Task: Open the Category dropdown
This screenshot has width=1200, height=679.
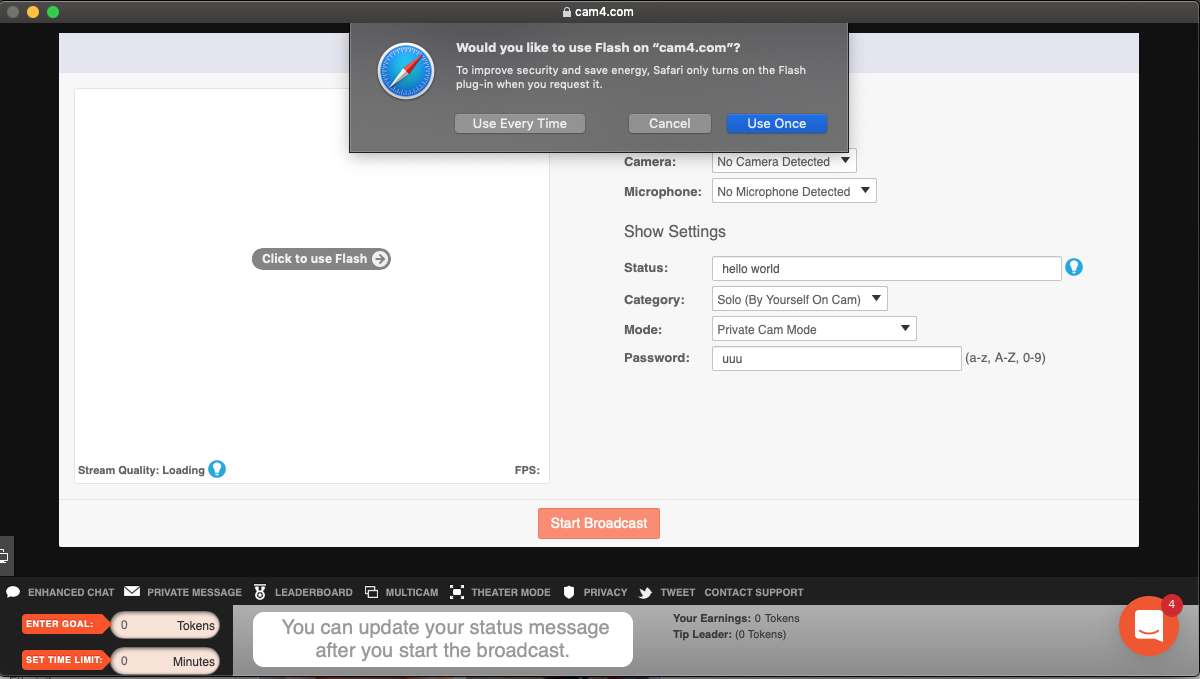Action: click(x=799, y=299)
